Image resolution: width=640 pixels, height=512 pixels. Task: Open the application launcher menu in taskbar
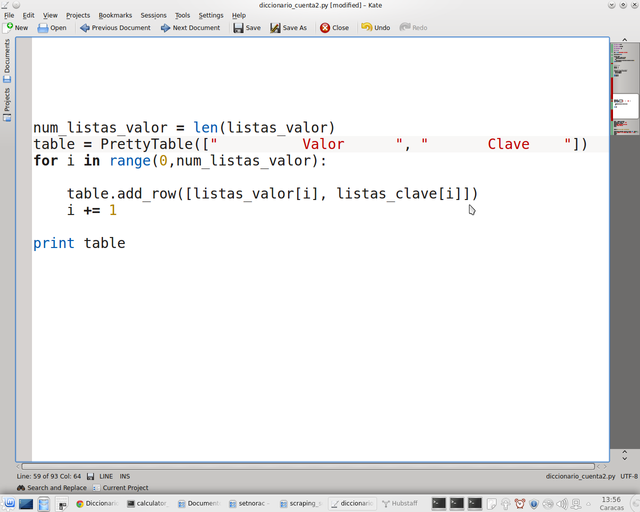coord(9,503)
